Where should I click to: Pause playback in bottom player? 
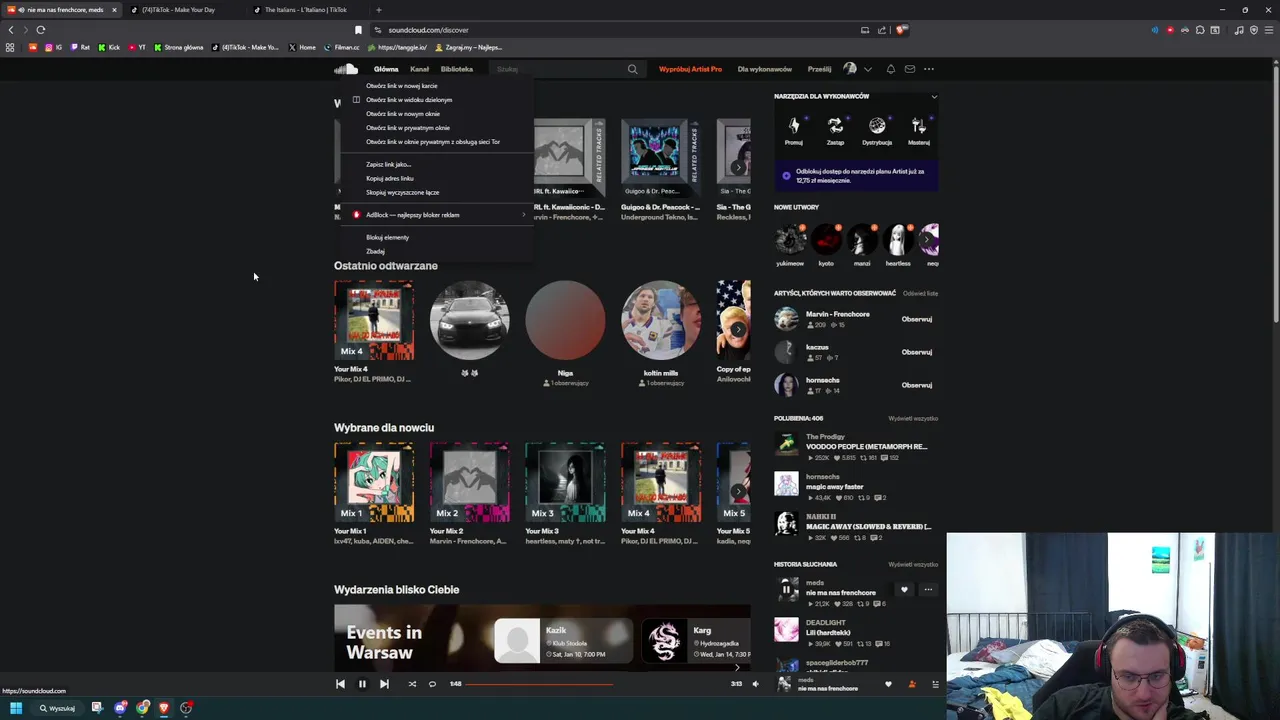[362, 684]
